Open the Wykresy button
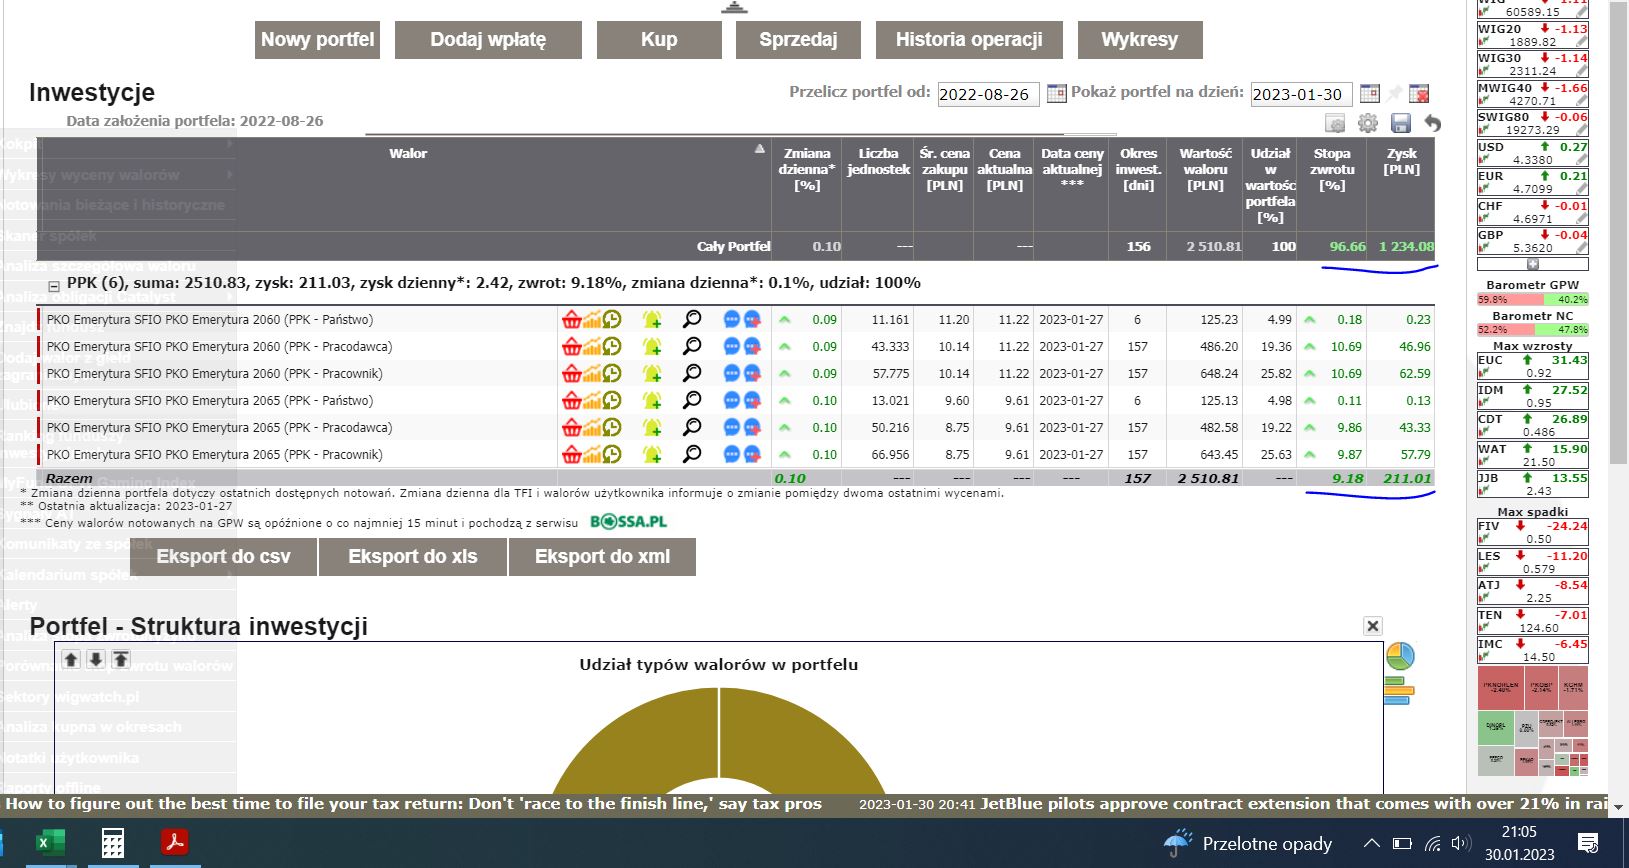The image size is (1629, 868). [1140, 40]
